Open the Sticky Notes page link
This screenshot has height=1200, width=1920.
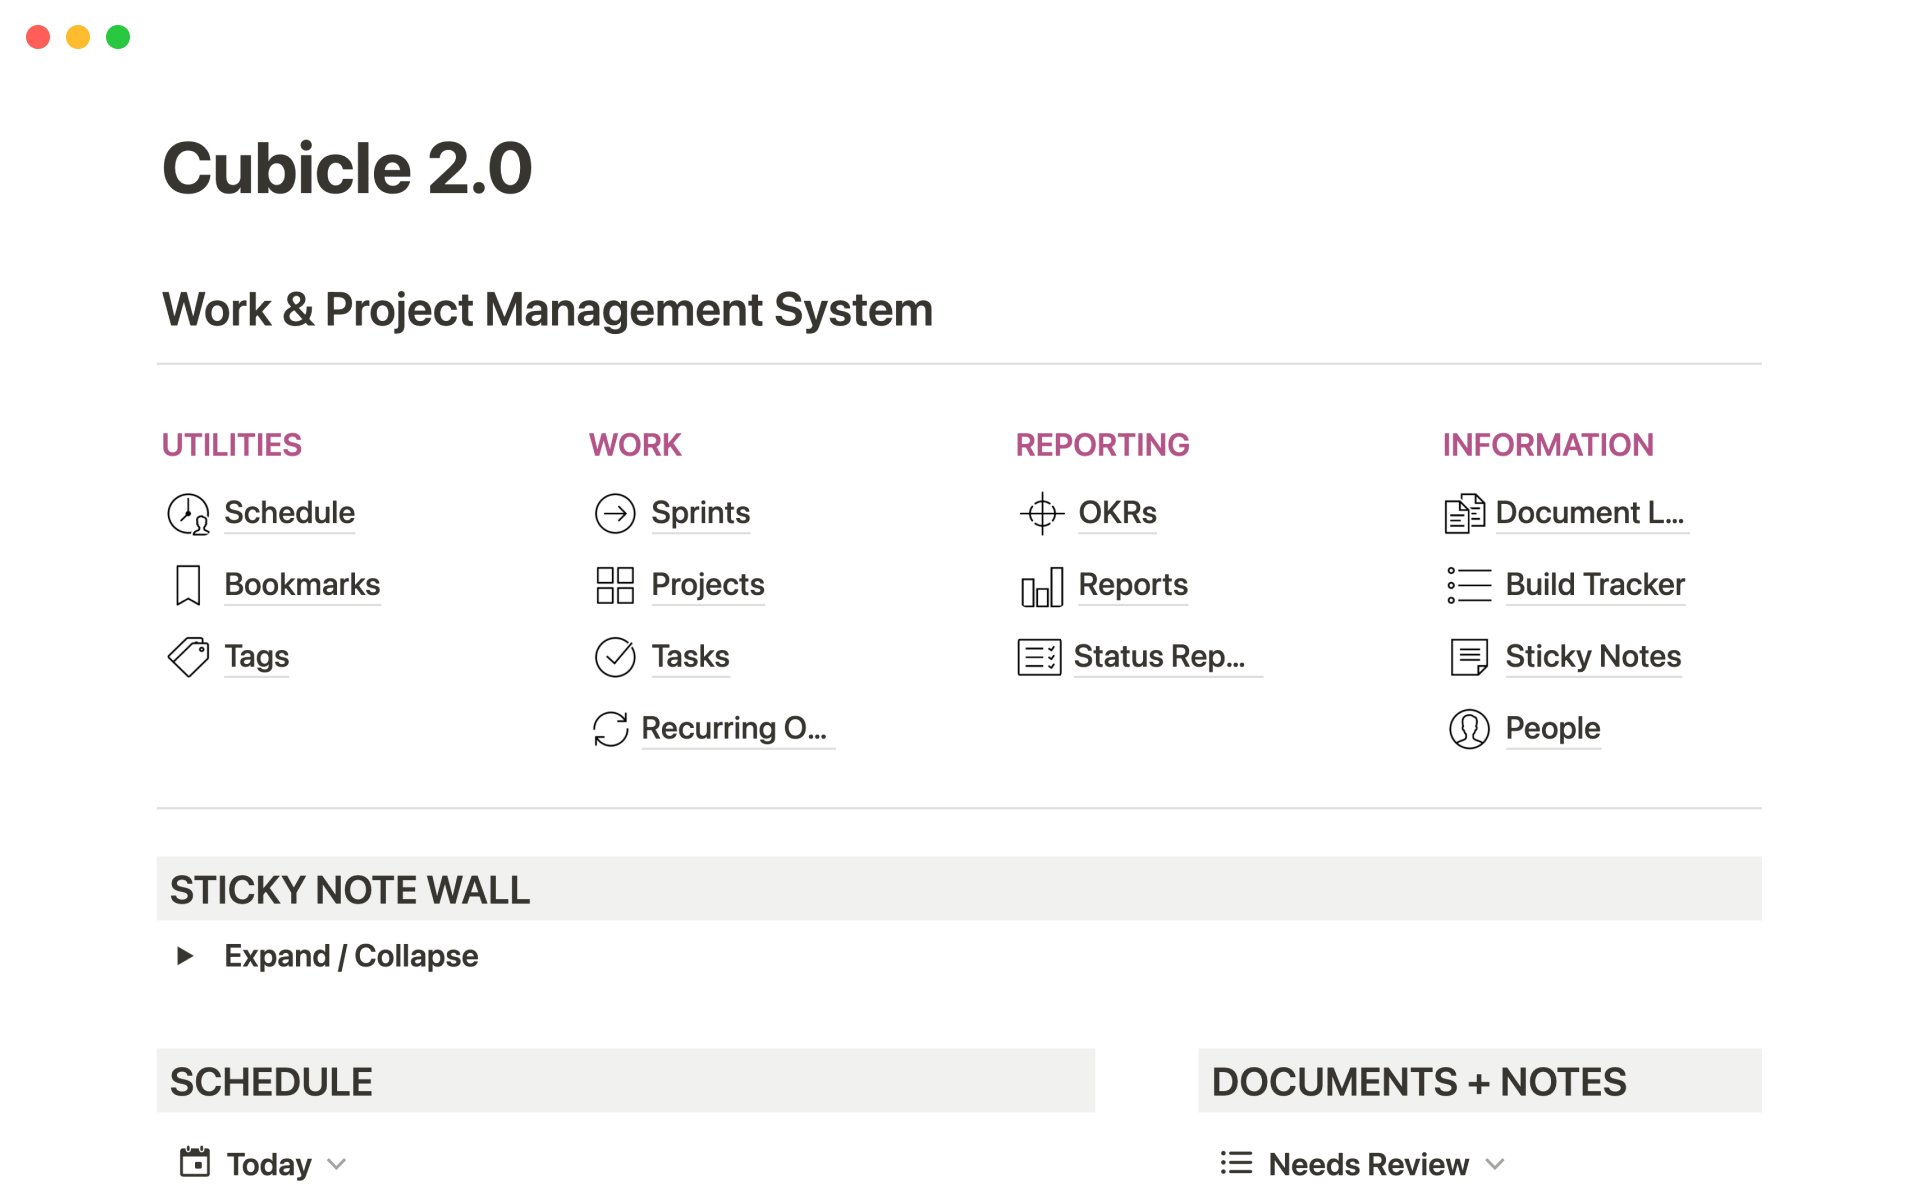1592,657
